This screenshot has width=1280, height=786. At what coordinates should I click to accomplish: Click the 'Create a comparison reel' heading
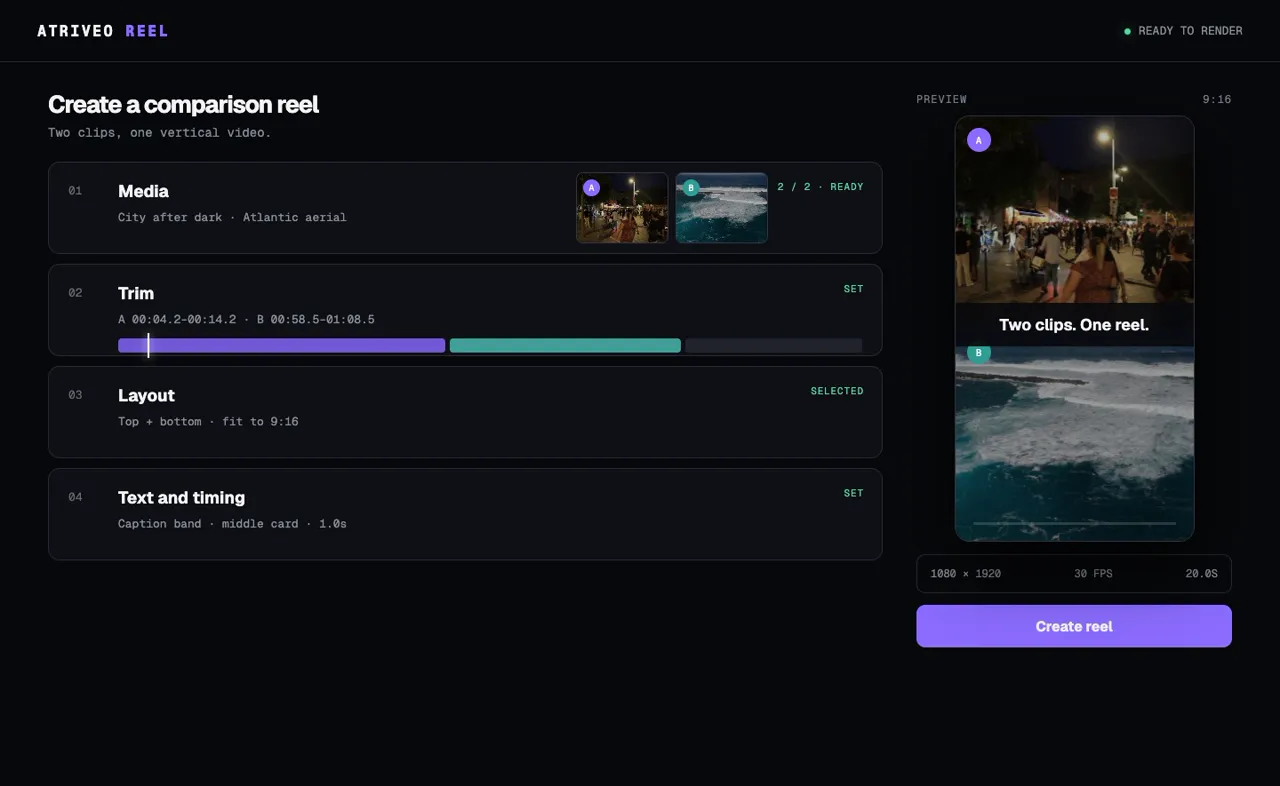pos(184,104)
